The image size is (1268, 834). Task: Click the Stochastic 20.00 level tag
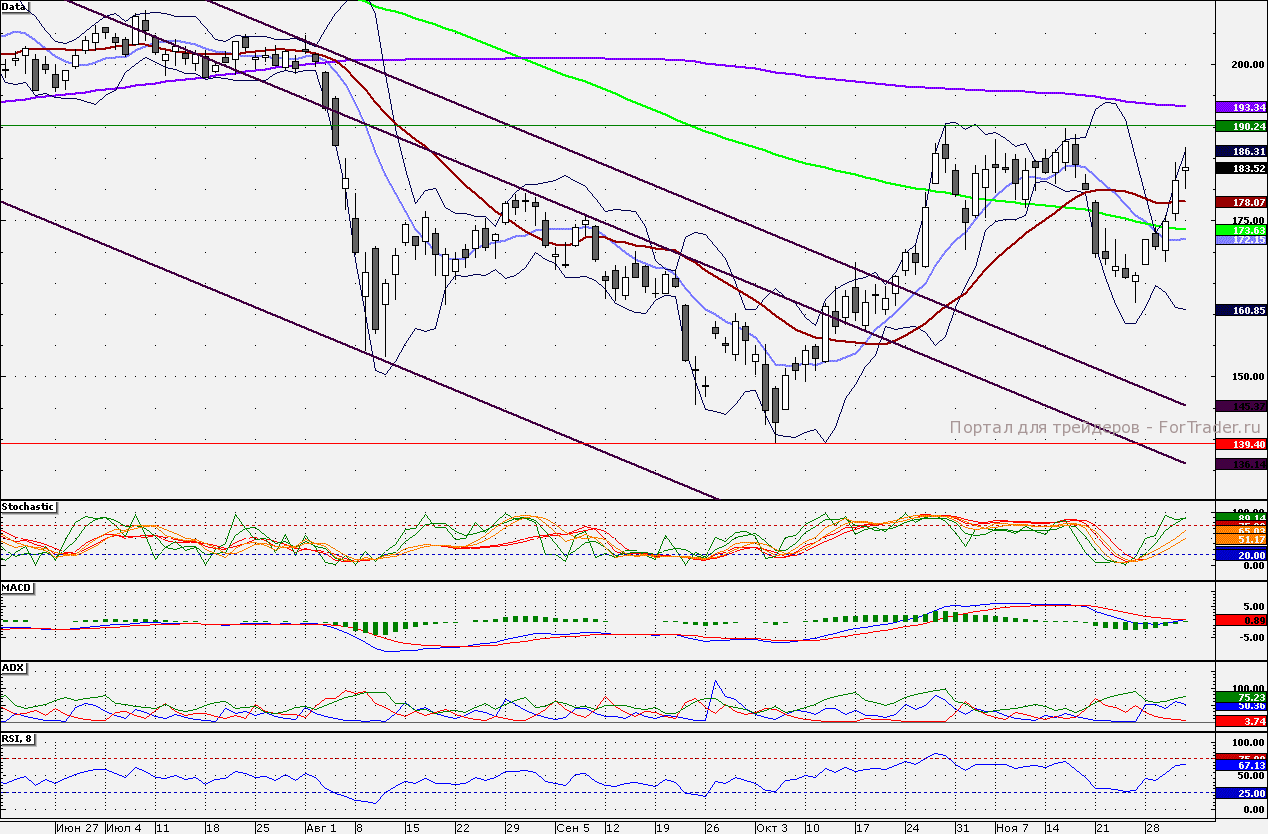[1241, 555]
